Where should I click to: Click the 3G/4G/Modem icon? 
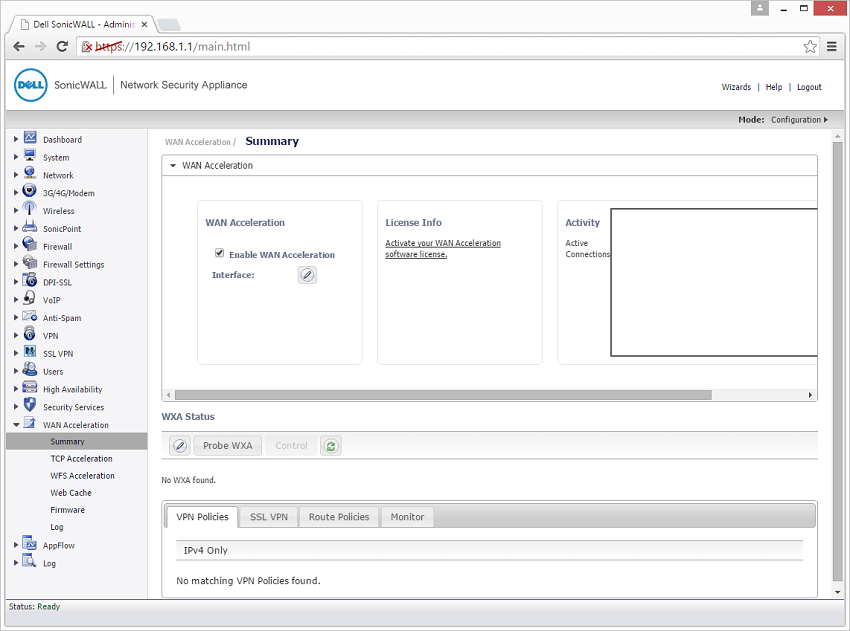30,191
